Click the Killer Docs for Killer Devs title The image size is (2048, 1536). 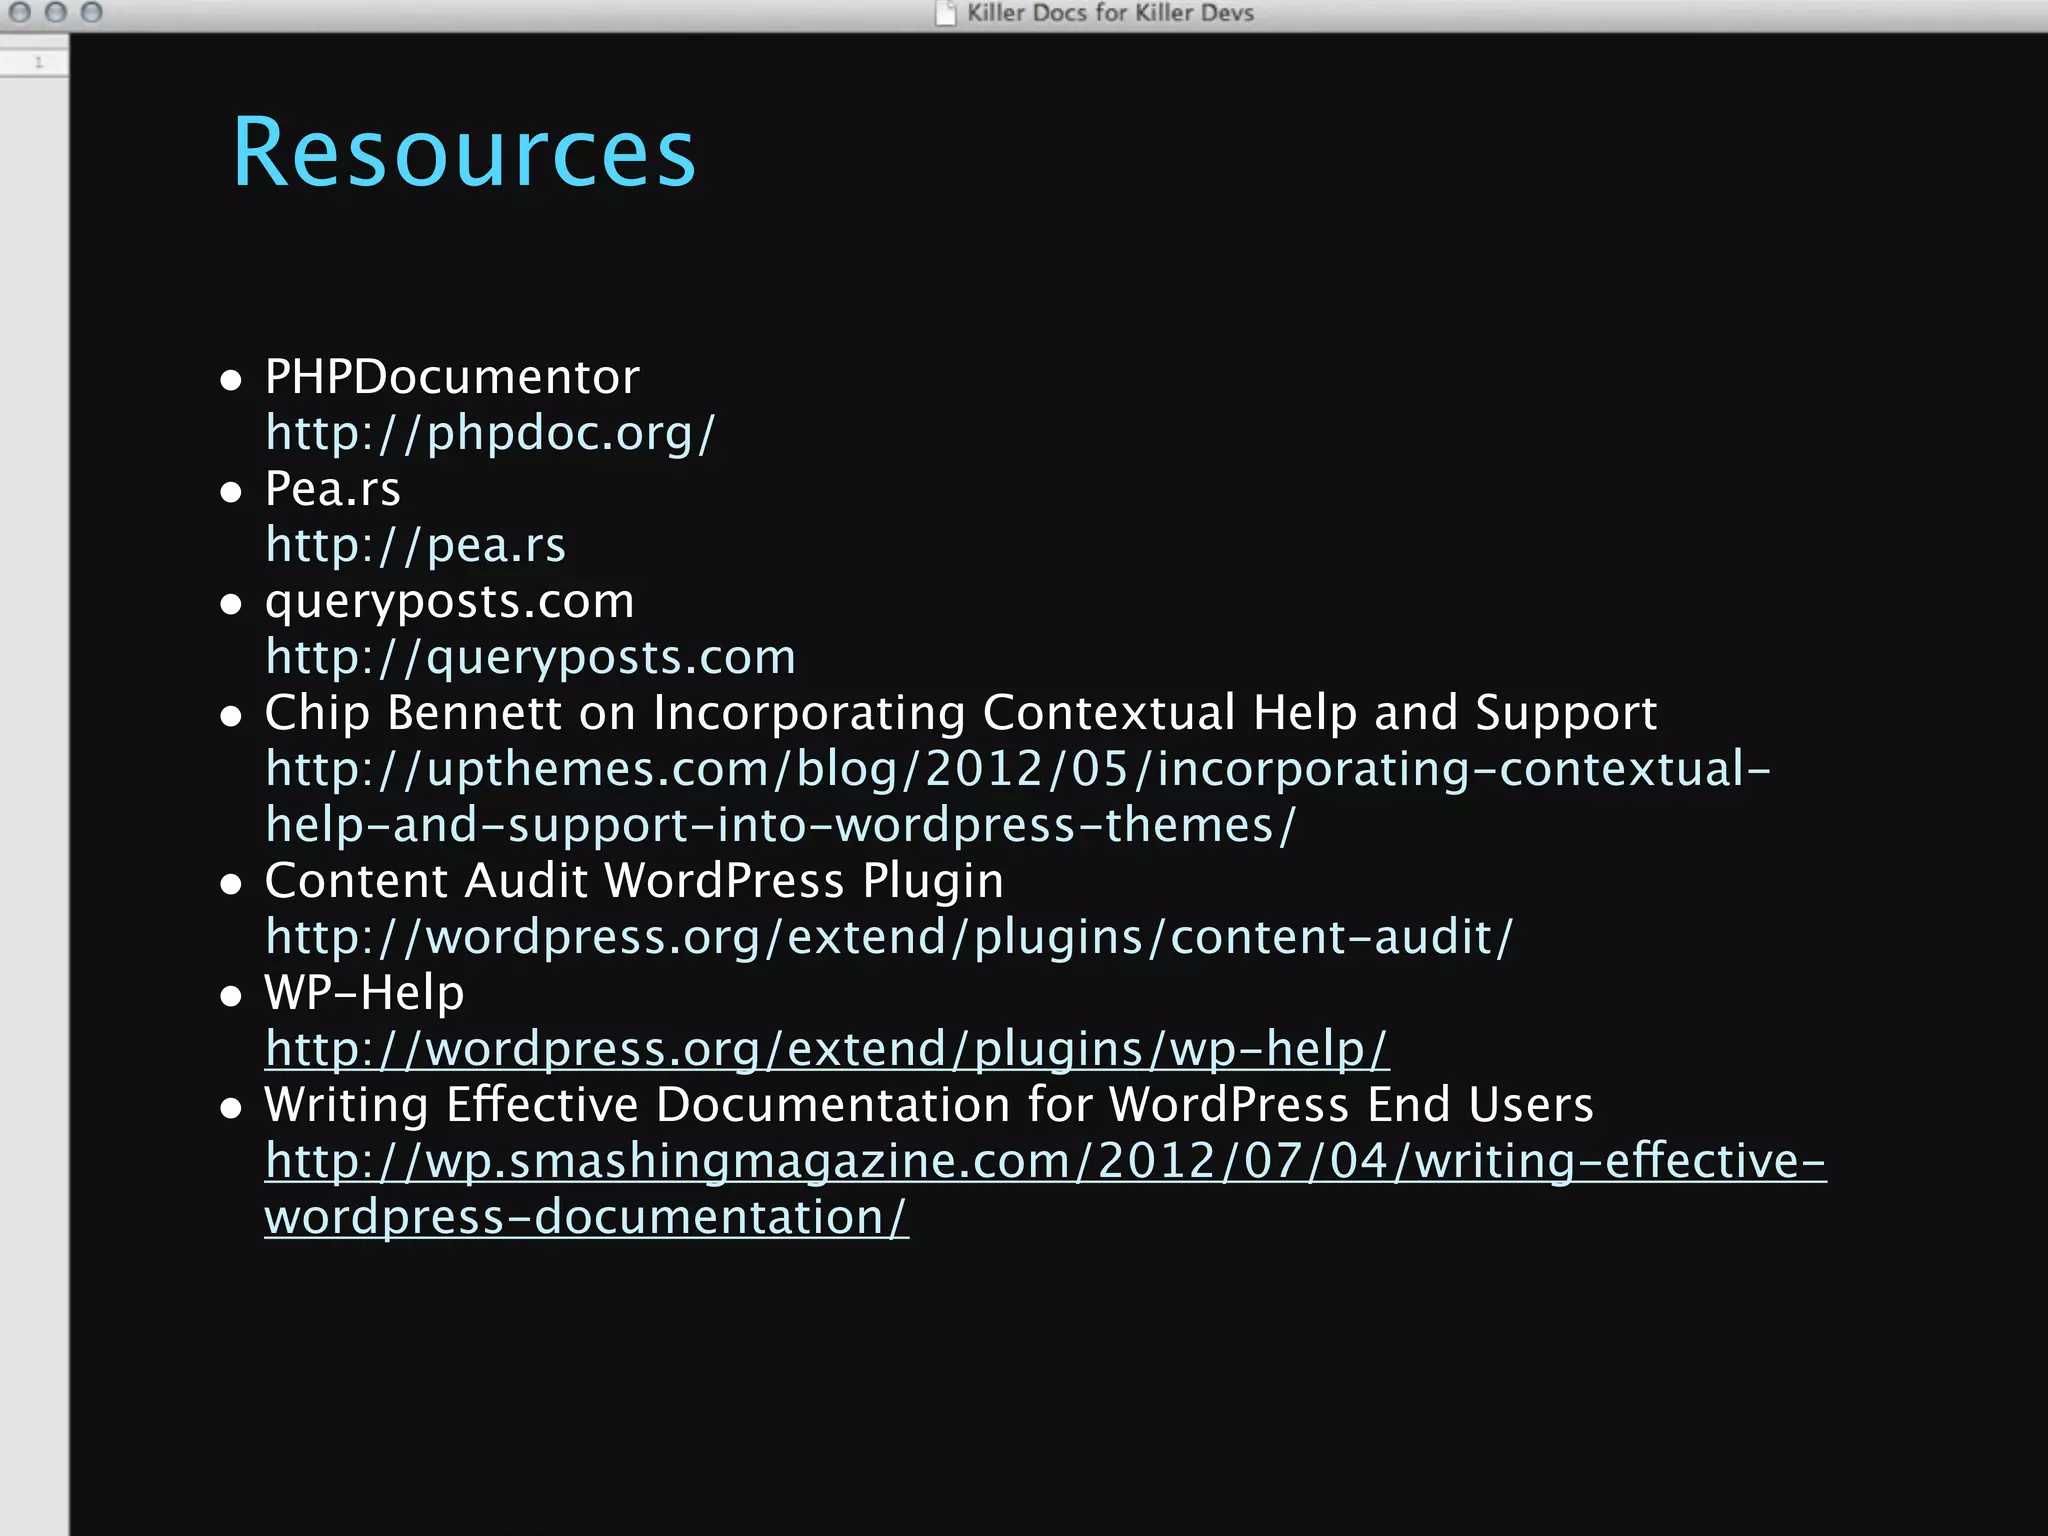tap(1110, 13)
